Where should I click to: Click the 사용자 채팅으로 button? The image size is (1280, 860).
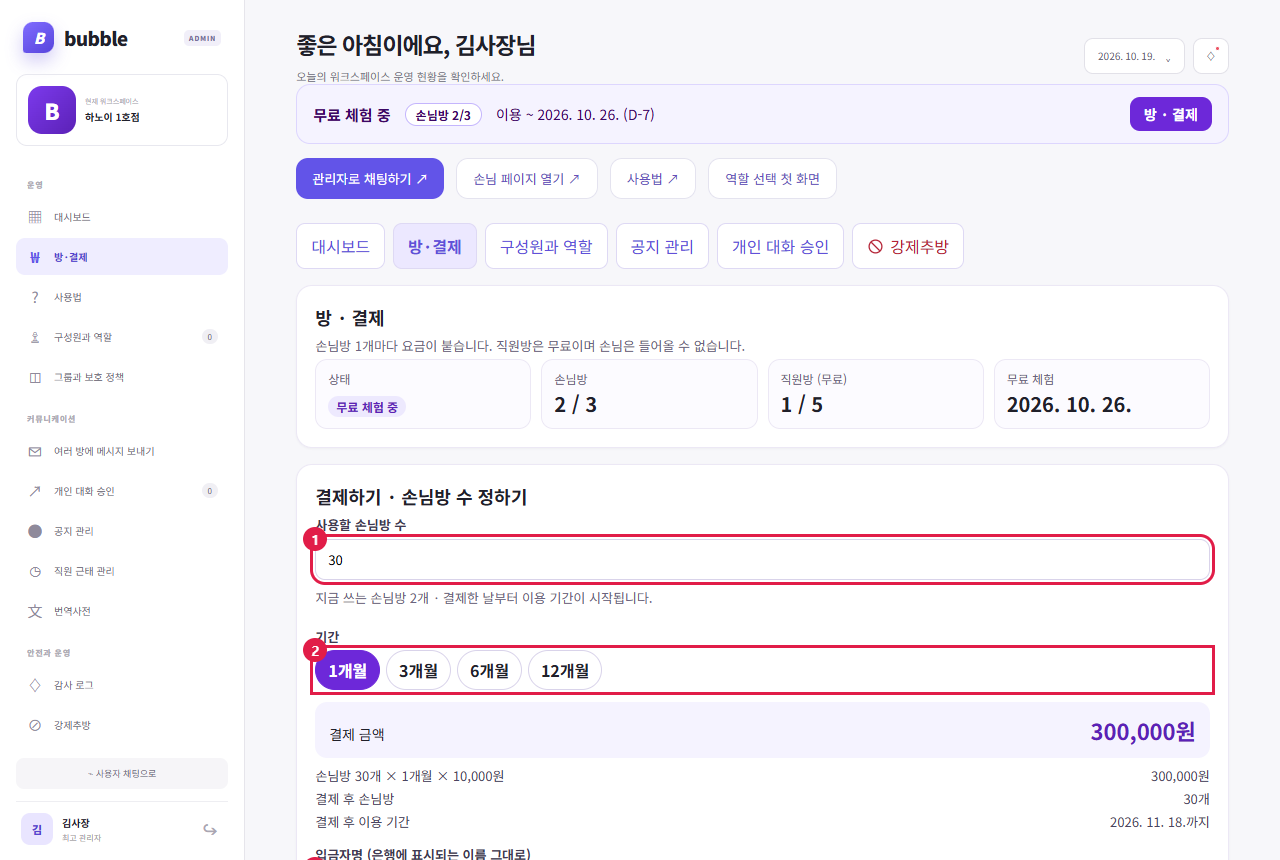coord(122,773)
